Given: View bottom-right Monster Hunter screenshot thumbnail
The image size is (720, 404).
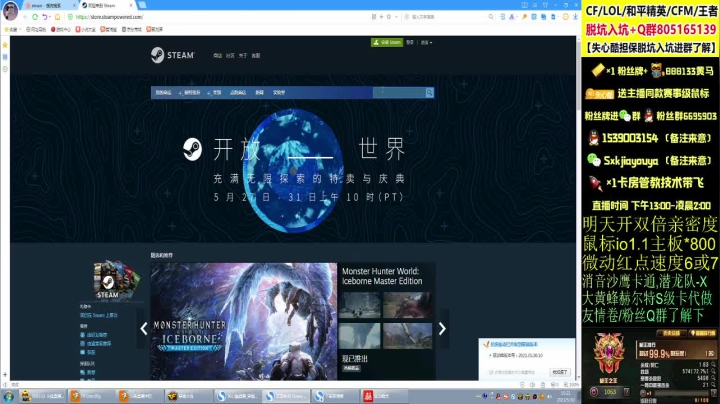Looking at the screenshot, I should (x=408, y=336).
